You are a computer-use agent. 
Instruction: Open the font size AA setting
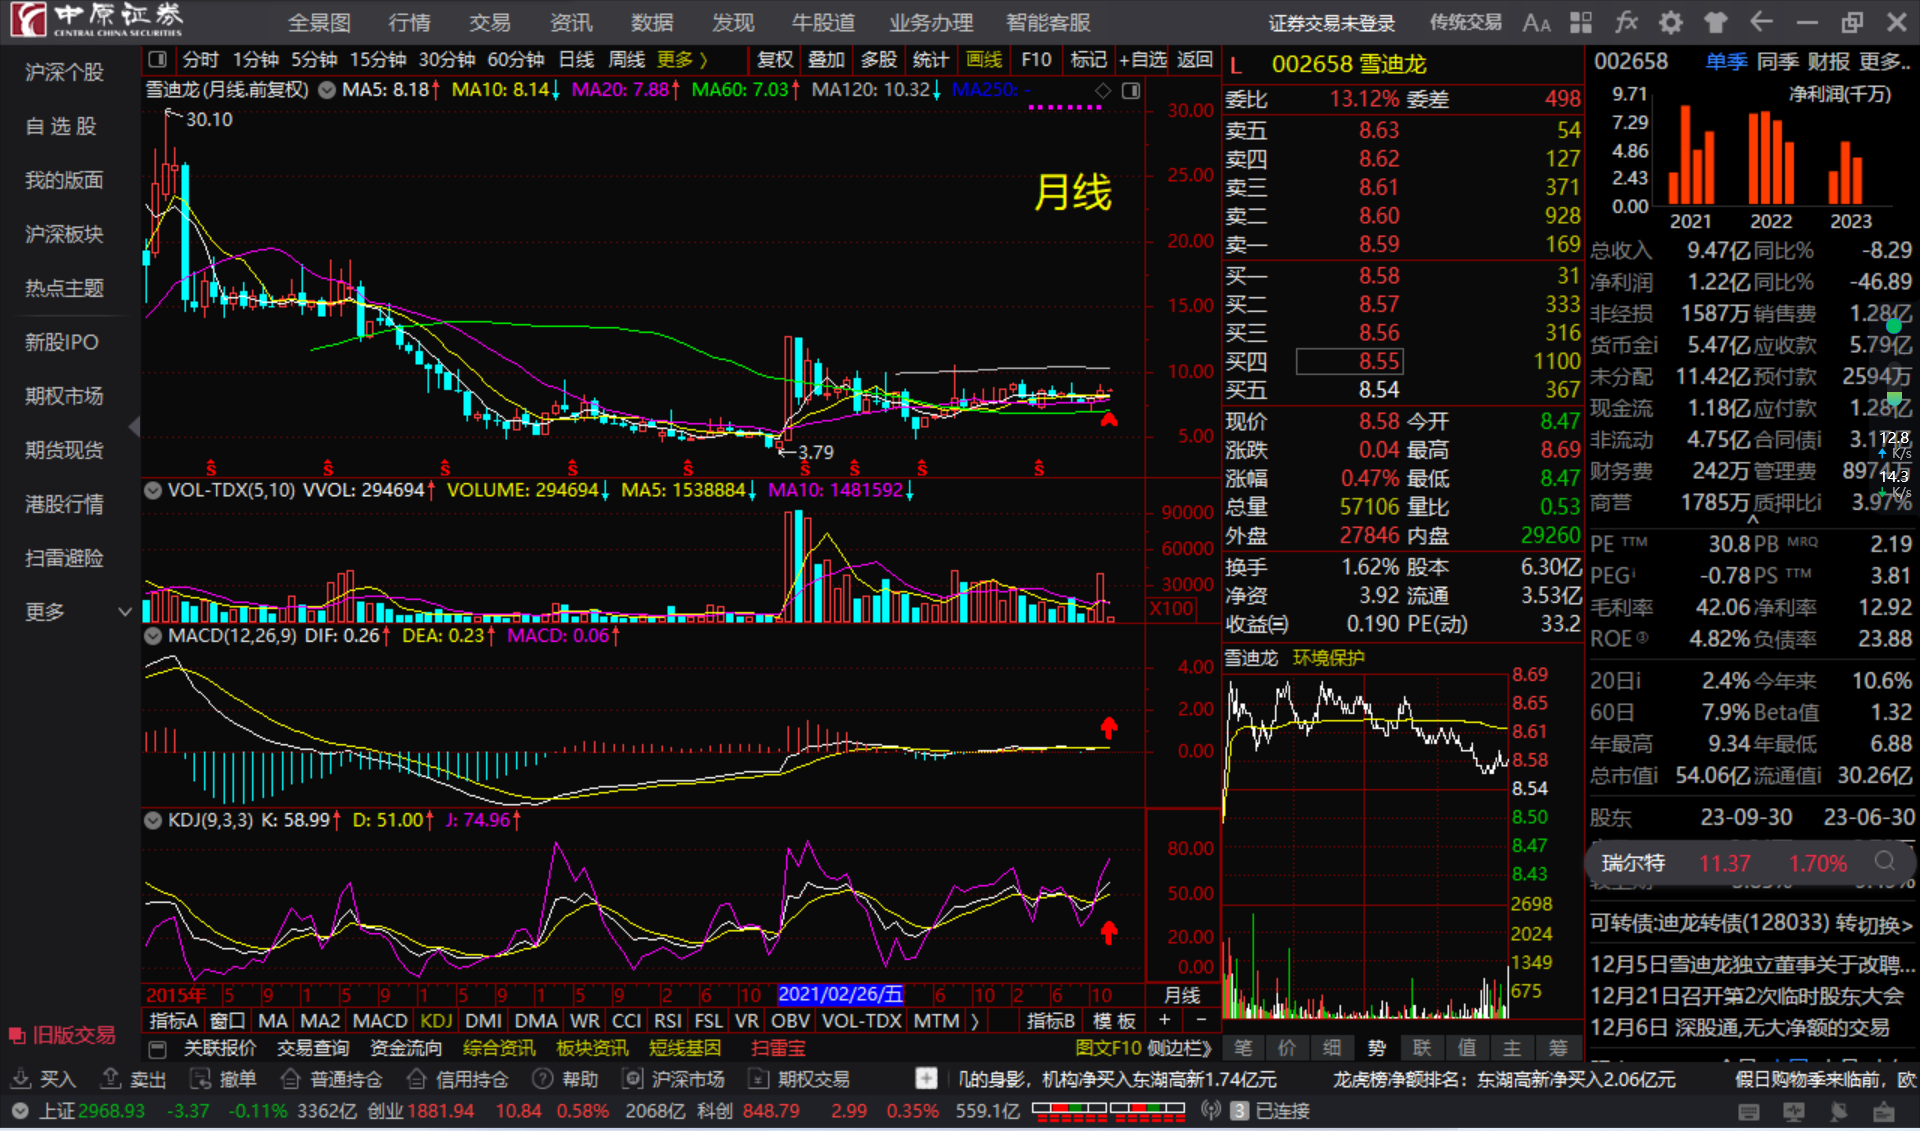1536,22
